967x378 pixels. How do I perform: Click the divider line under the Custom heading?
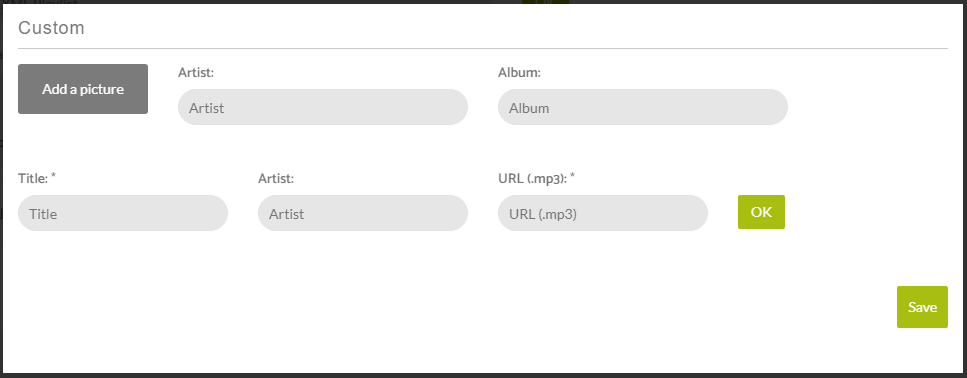click(483, 48)
